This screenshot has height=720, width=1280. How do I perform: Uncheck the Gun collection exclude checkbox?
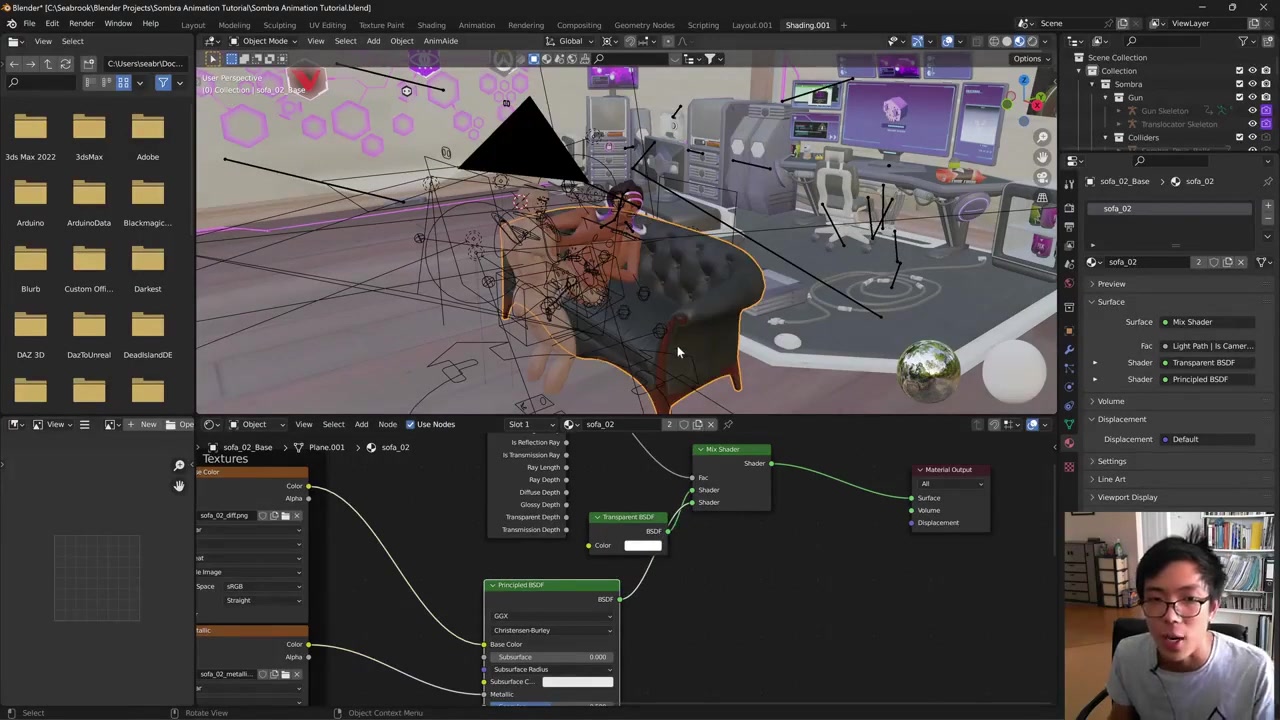click(1240, 97)
